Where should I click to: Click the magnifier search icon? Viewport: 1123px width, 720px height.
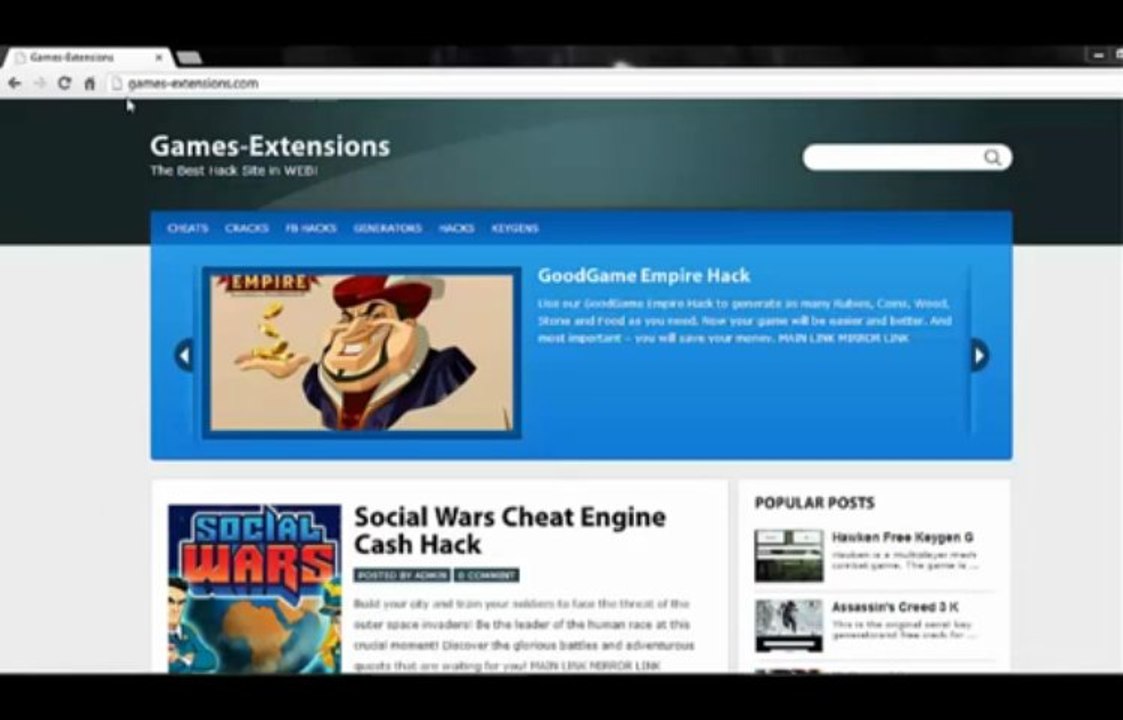pyautogui.click(x=992, y=158)
